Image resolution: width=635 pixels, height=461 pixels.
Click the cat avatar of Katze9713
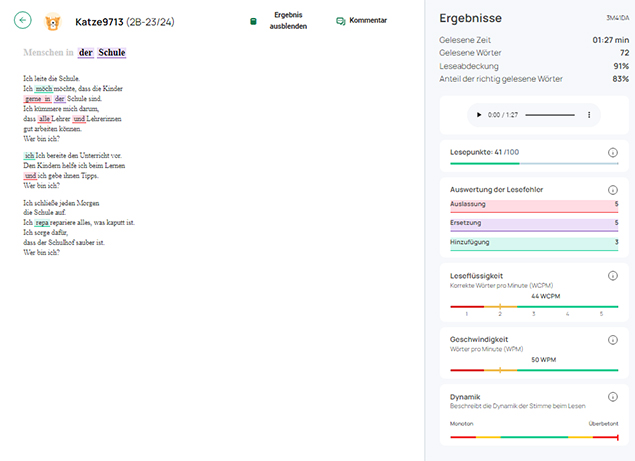click(54, 21)
